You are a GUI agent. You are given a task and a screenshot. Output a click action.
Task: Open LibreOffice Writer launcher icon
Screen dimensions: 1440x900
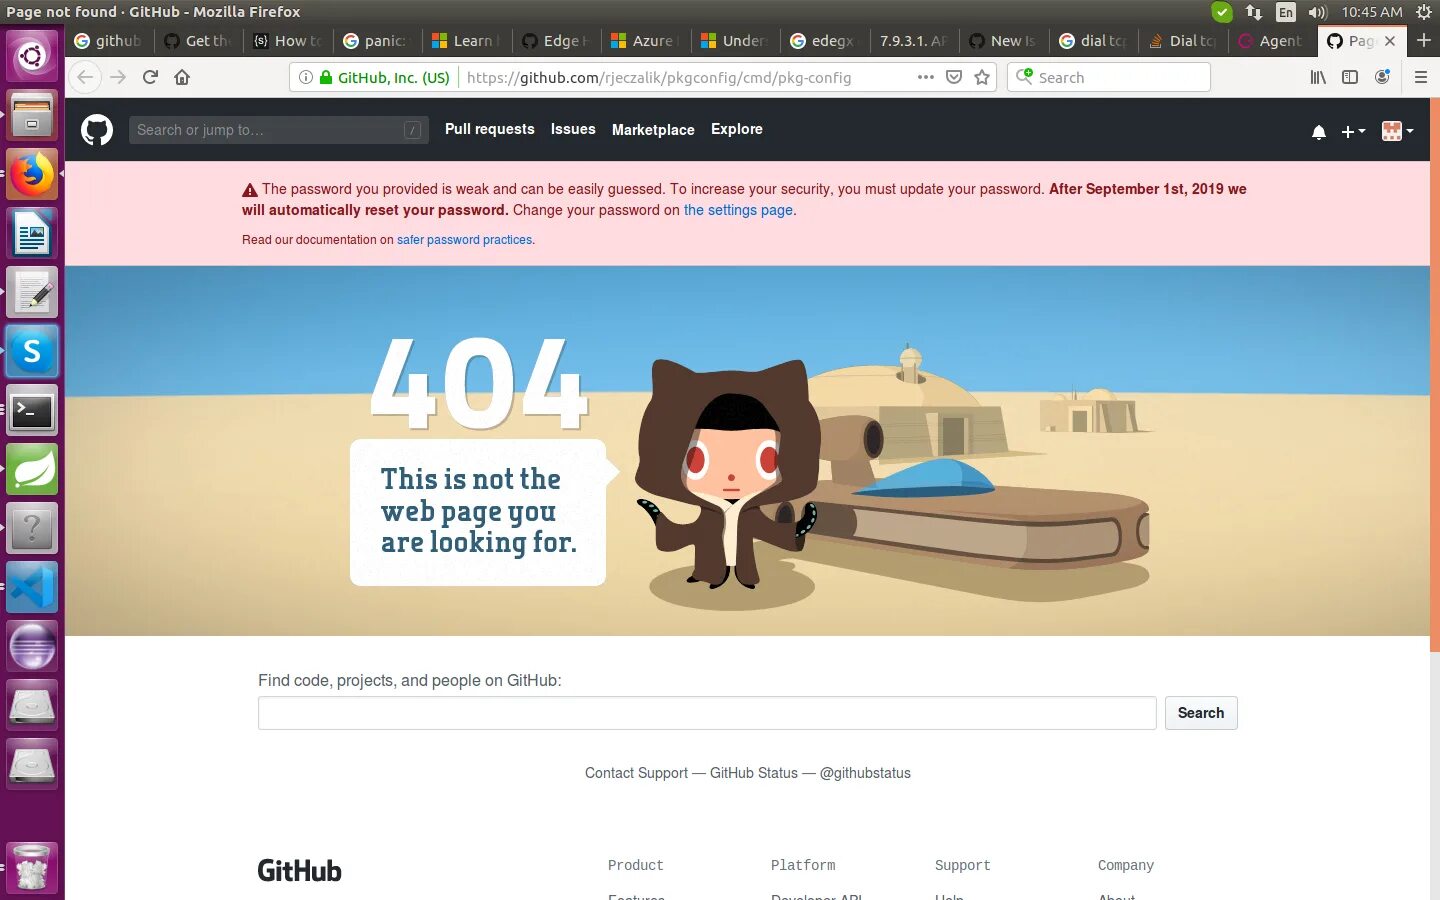(32, 234)
